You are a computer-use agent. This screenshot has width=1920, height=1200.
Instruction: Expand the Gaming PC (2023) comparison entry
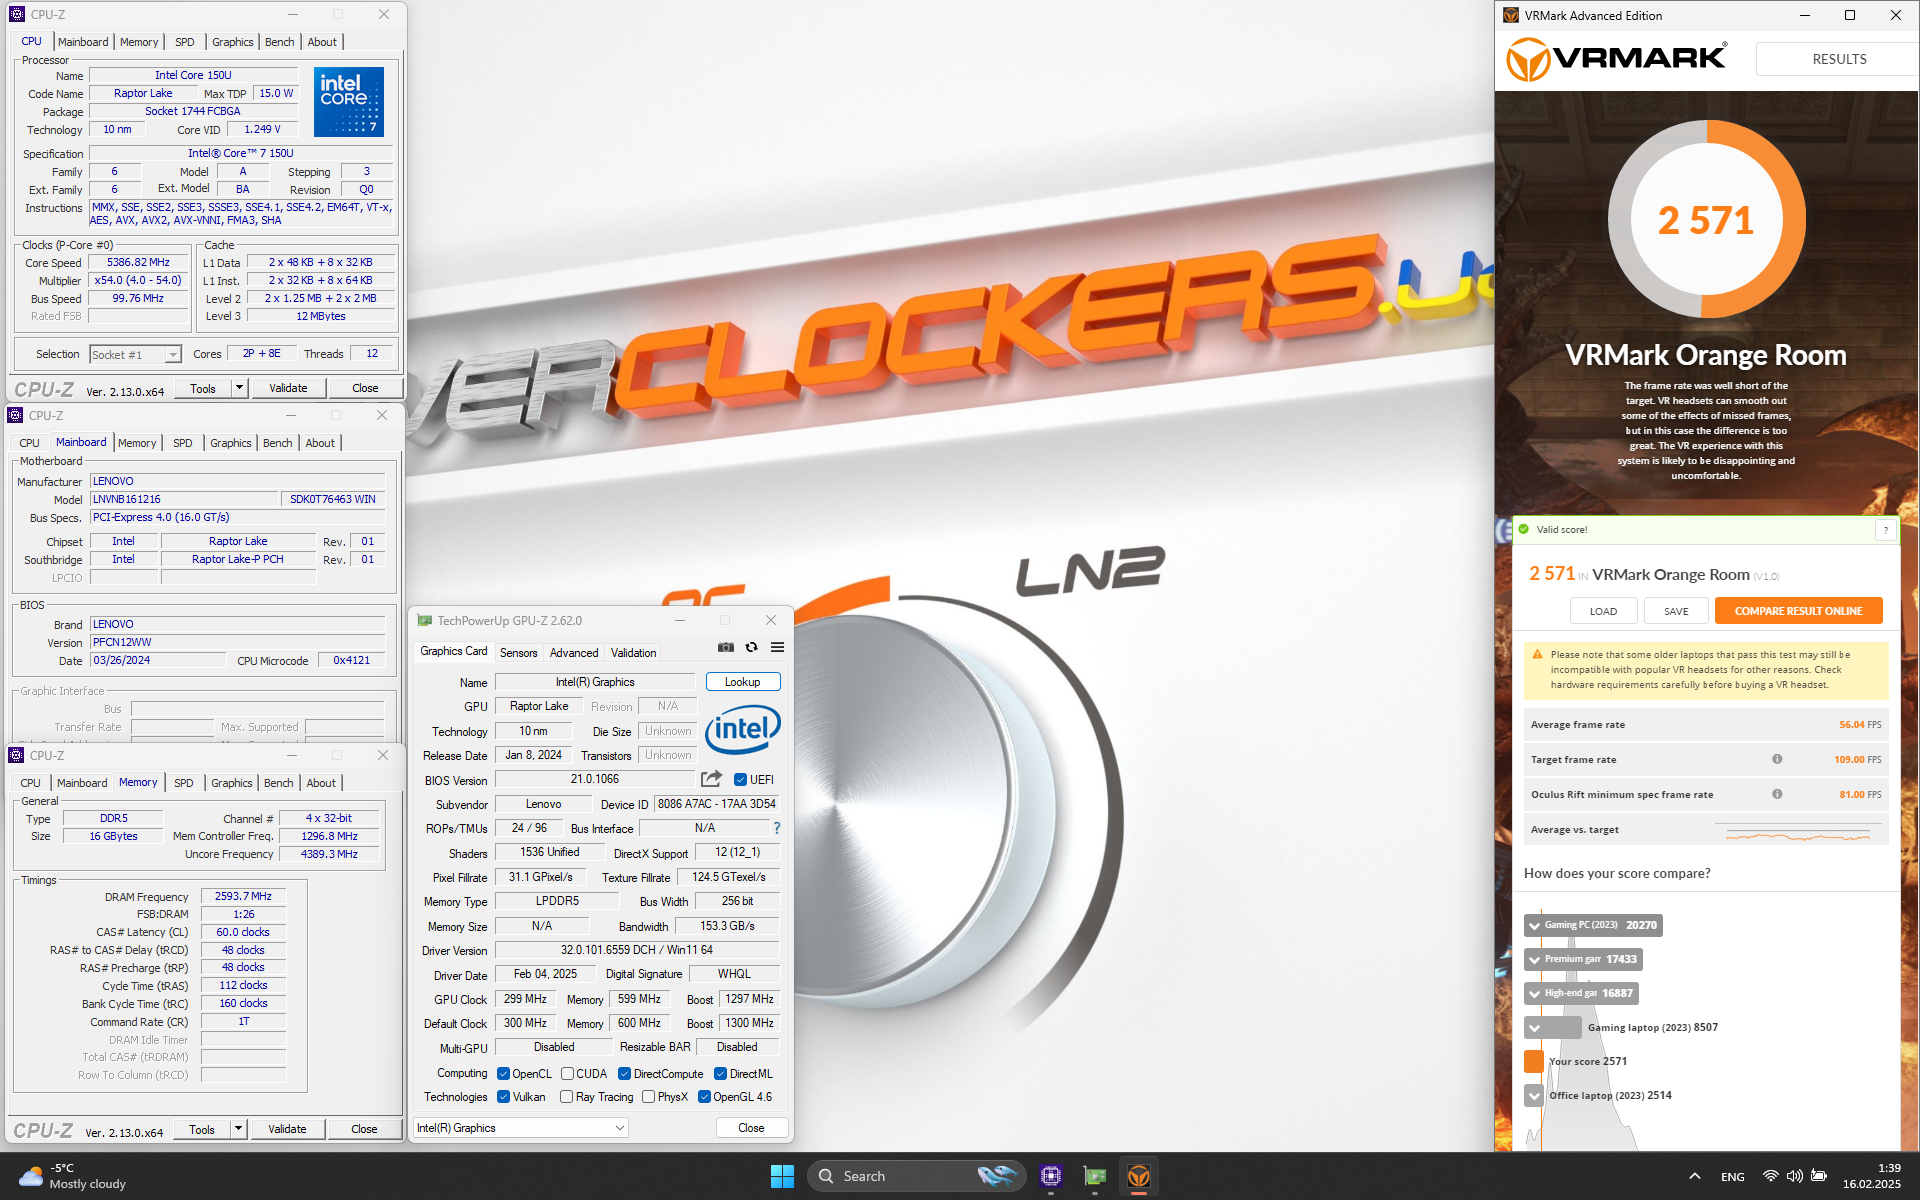1534,925
